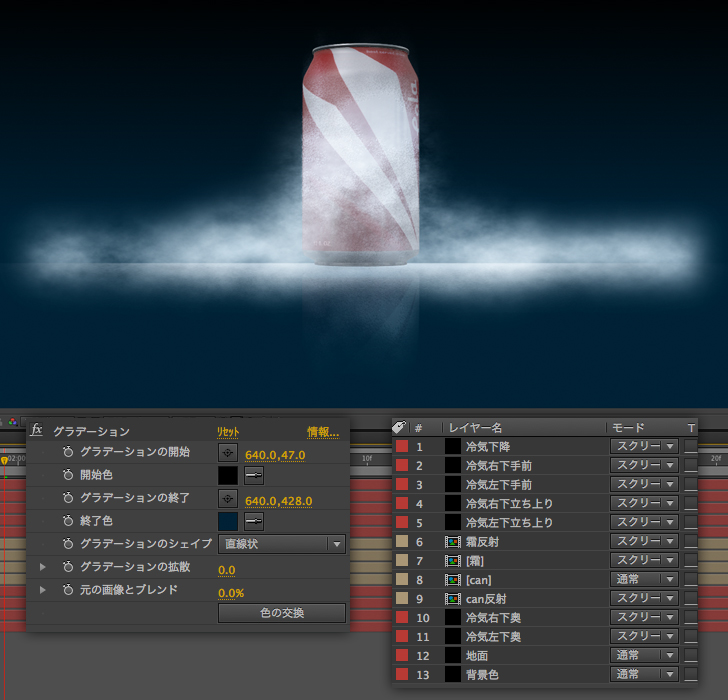728x700 pixels.
Task: Click crosshair point picker for グラデーションの終了
Action: [x=228, y=499]
